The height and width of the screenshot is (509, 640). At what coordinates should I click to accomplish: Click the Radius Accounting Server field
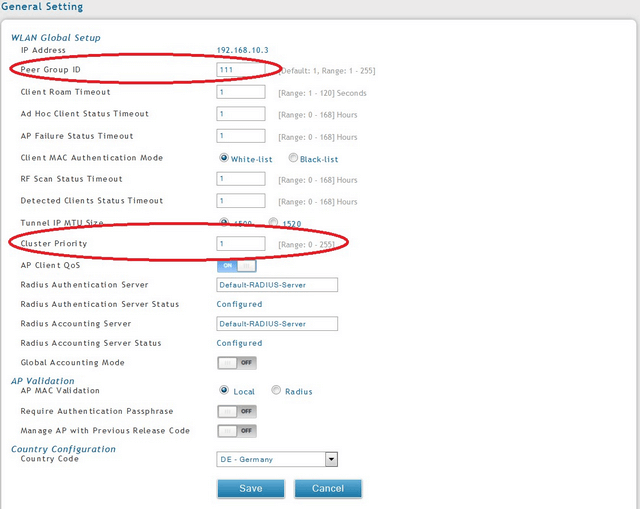[277, 324]
